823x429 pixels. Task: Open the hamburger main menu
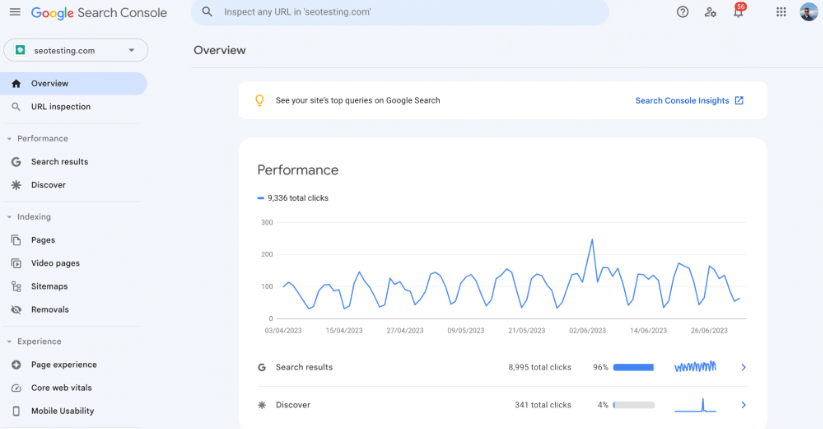(15, 12)
